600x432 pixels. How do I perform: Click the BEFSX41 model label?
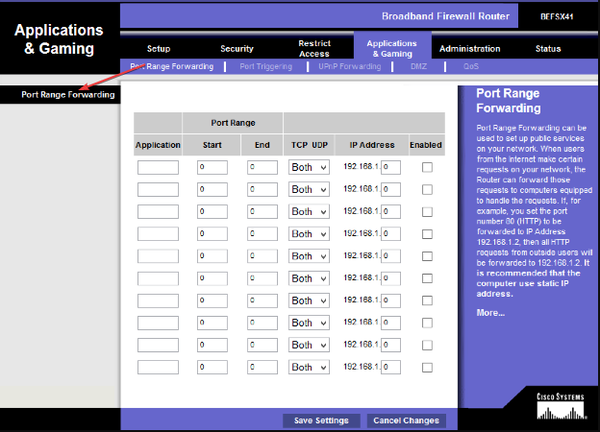[557, 16]
